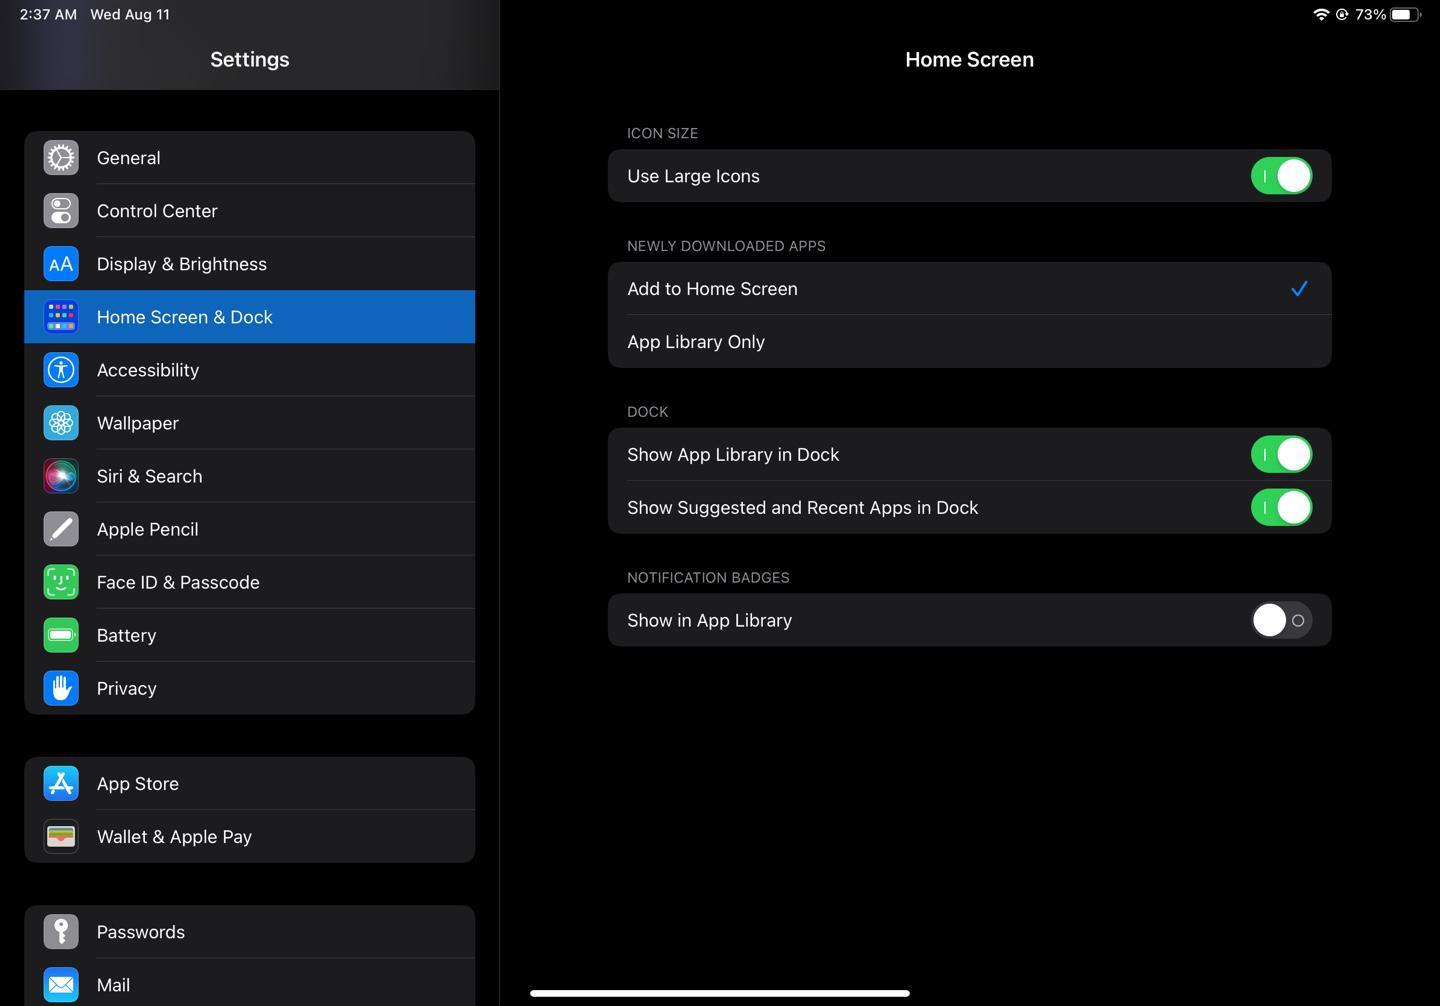The height and width of the screenshot is (1006, 1440).
Task: Click the Display & Brightness icon
Action: click(61, 263)
